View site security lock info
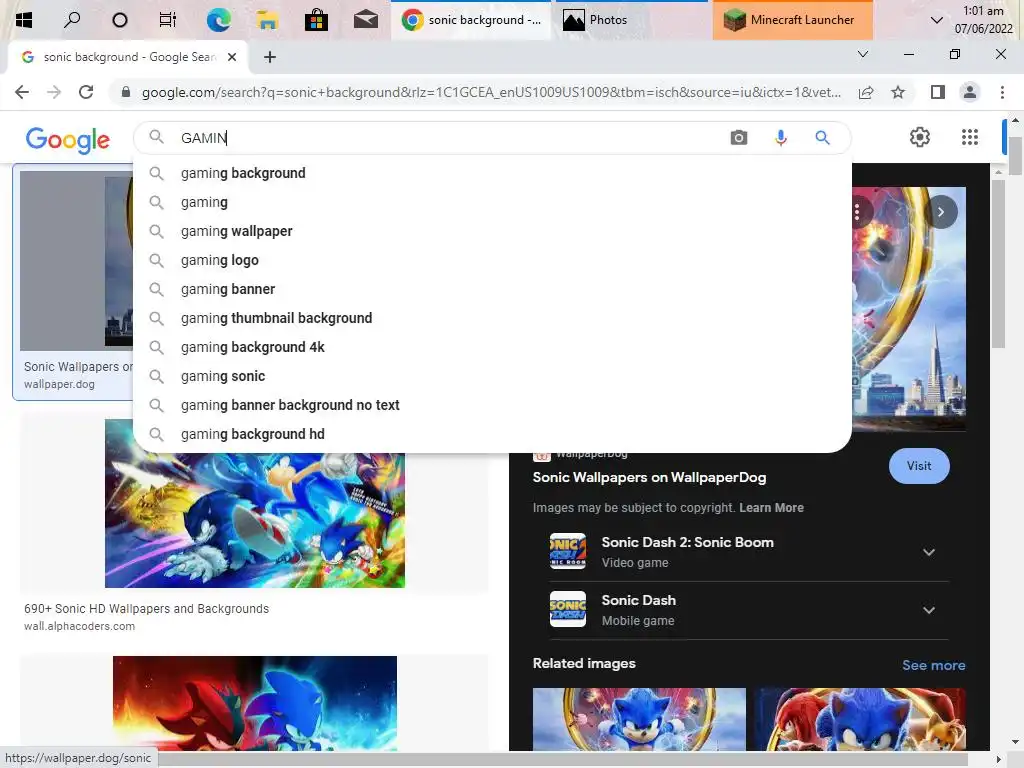1024x768 pixels. coord(126,92)
